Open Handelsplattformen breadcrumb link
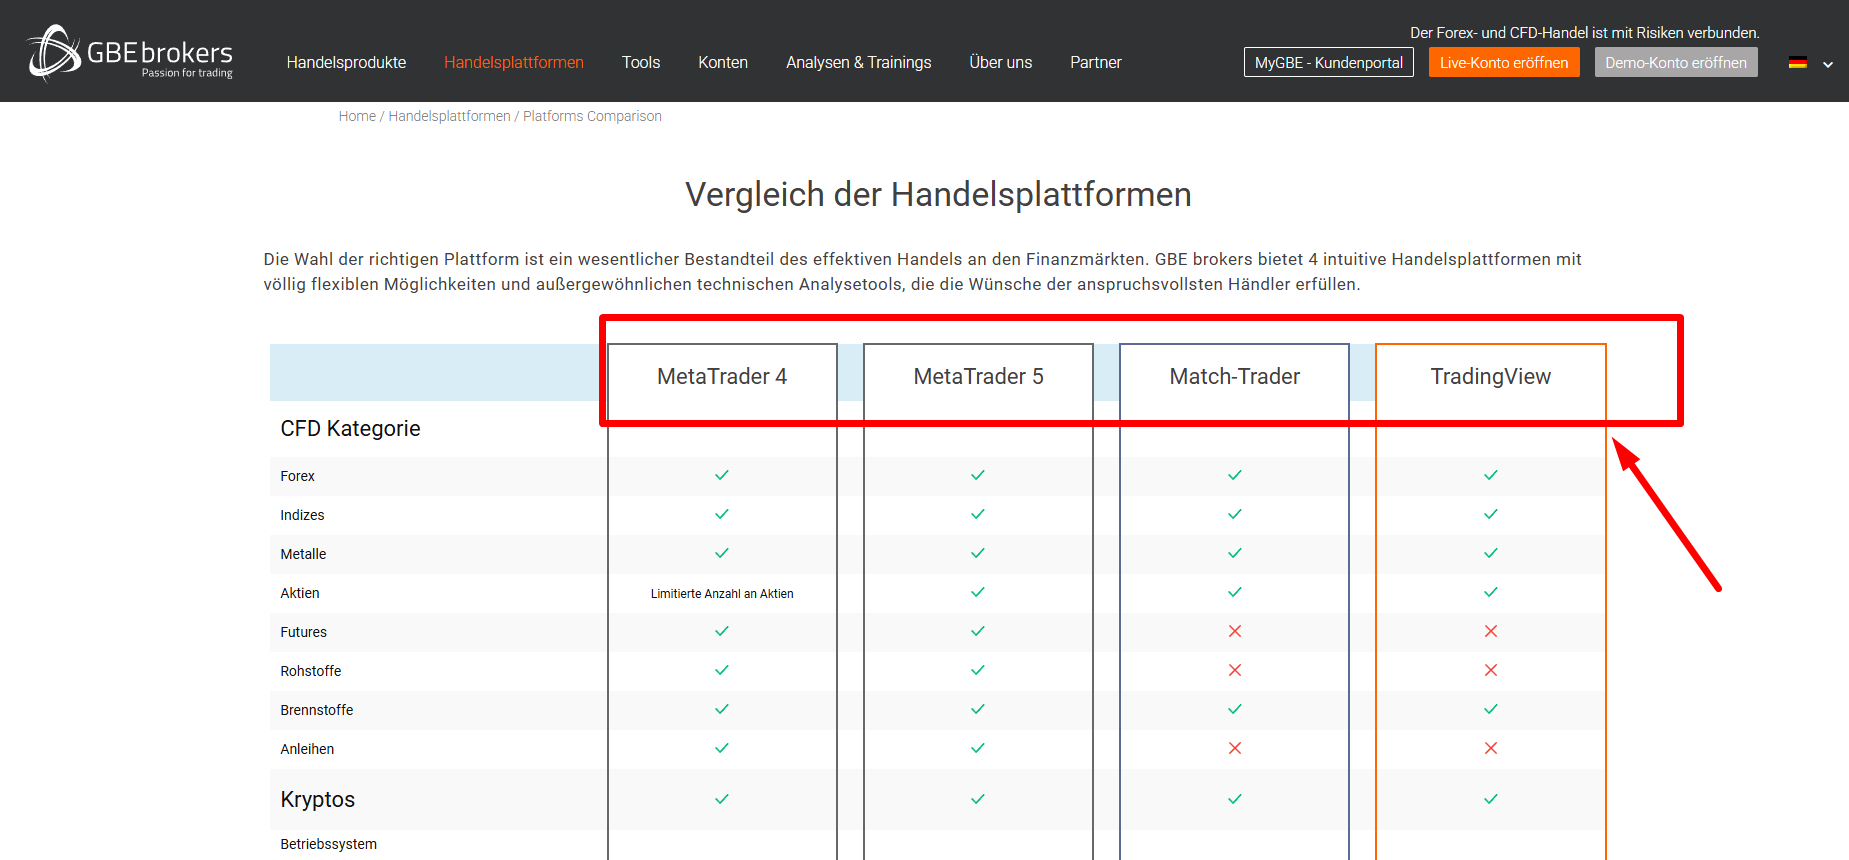The width and height of the screenshot is (1849, 860). 450,116
